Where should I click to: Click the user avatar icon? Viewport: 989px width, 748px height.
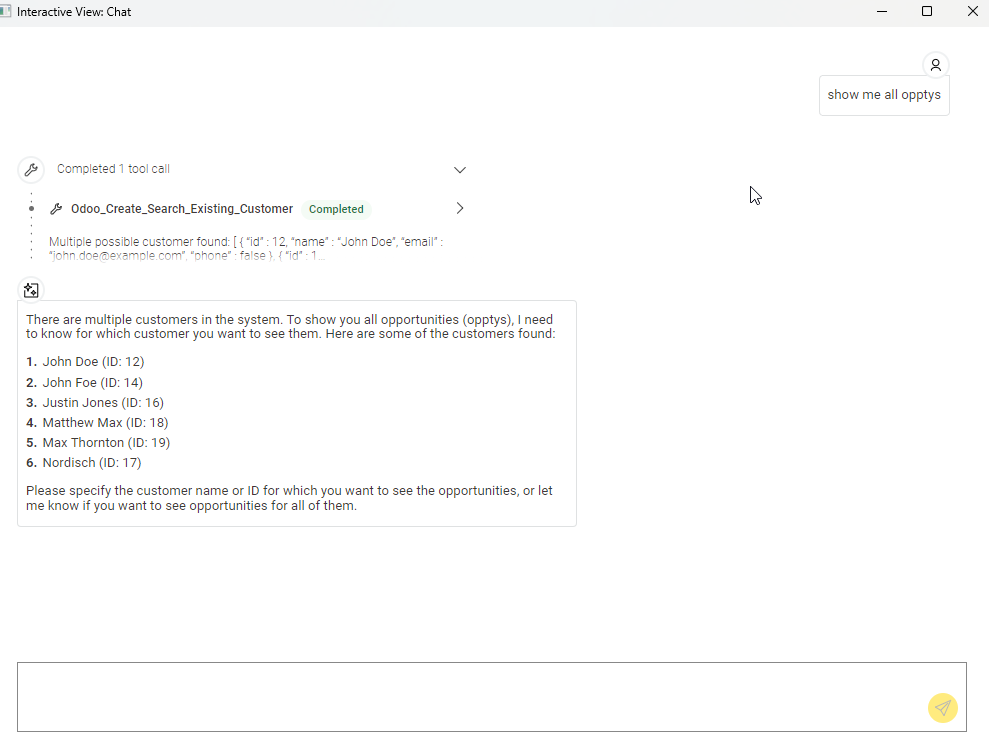click(935, 65)
